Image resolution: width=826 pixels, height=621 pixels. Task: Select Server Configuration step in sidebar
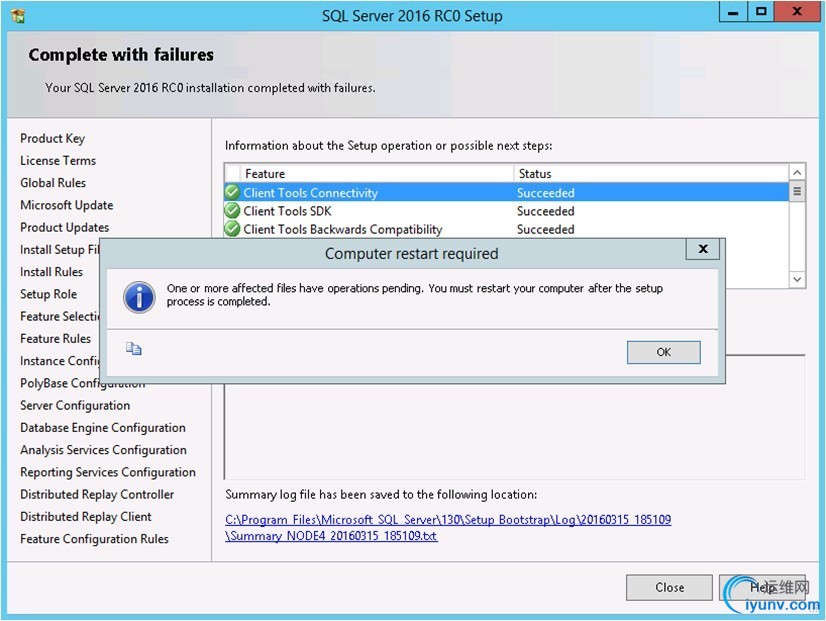(x=75, y=406)
